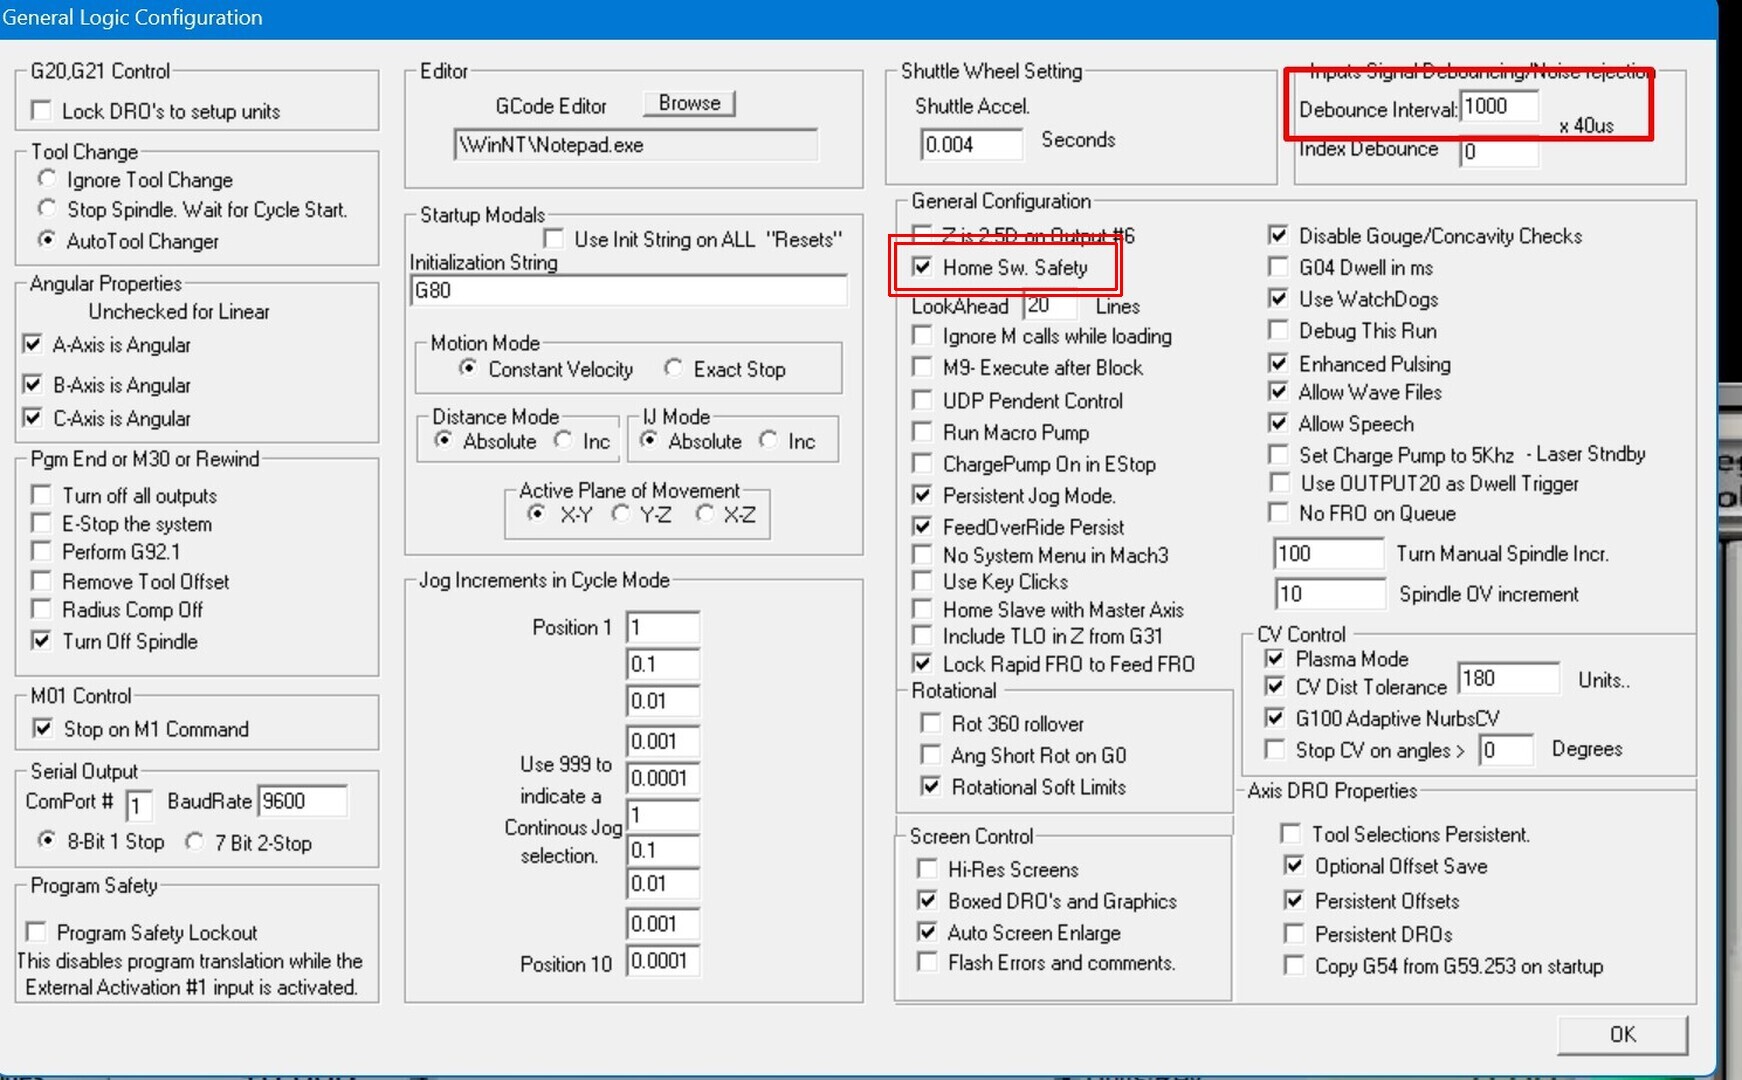Viewport: 1742px width, 1080px height.
Task: Select Exact Stop motion mode
Action: tap(674, 369)
